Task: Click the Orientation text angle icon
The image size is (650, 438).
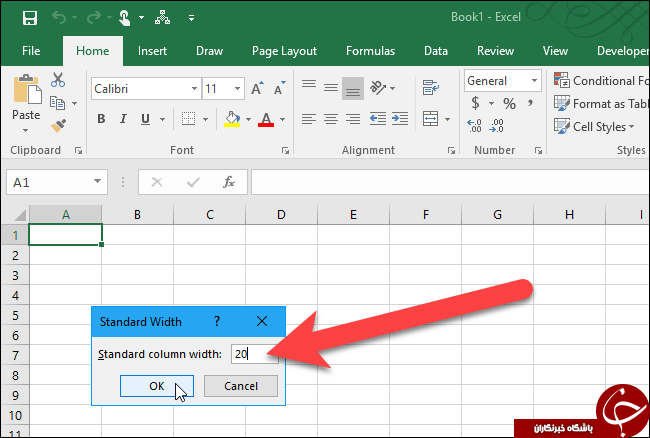Action: [378, 87]
